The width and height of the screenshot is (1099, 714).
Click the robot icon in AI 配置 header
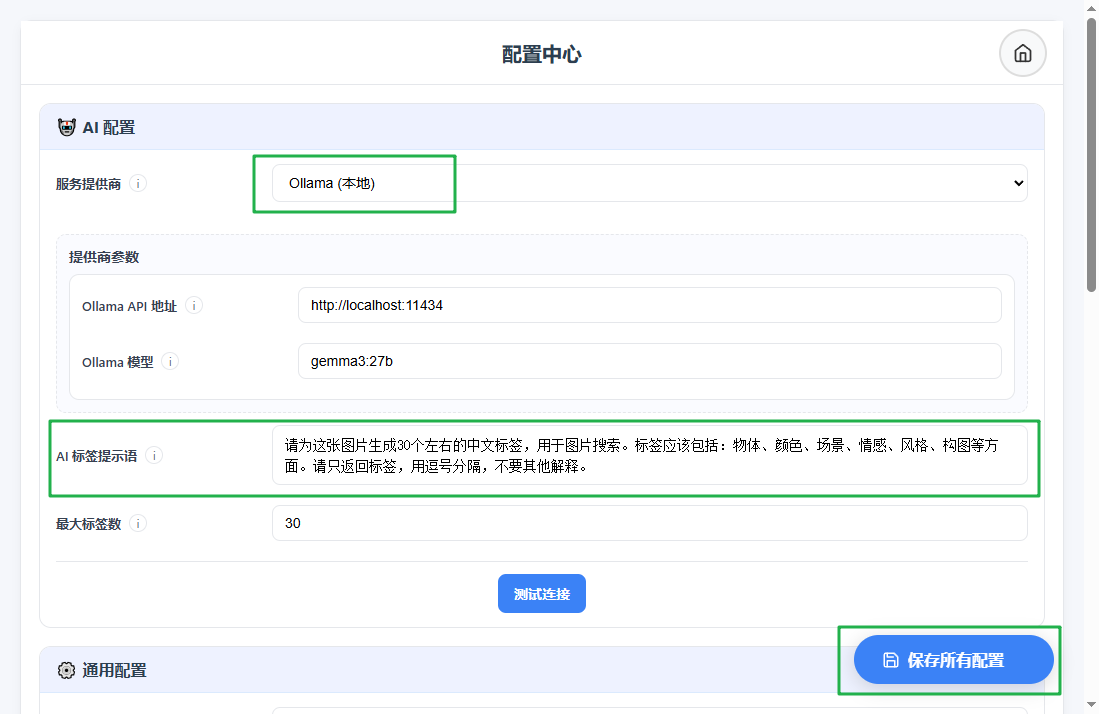click(x=67, y=127)
